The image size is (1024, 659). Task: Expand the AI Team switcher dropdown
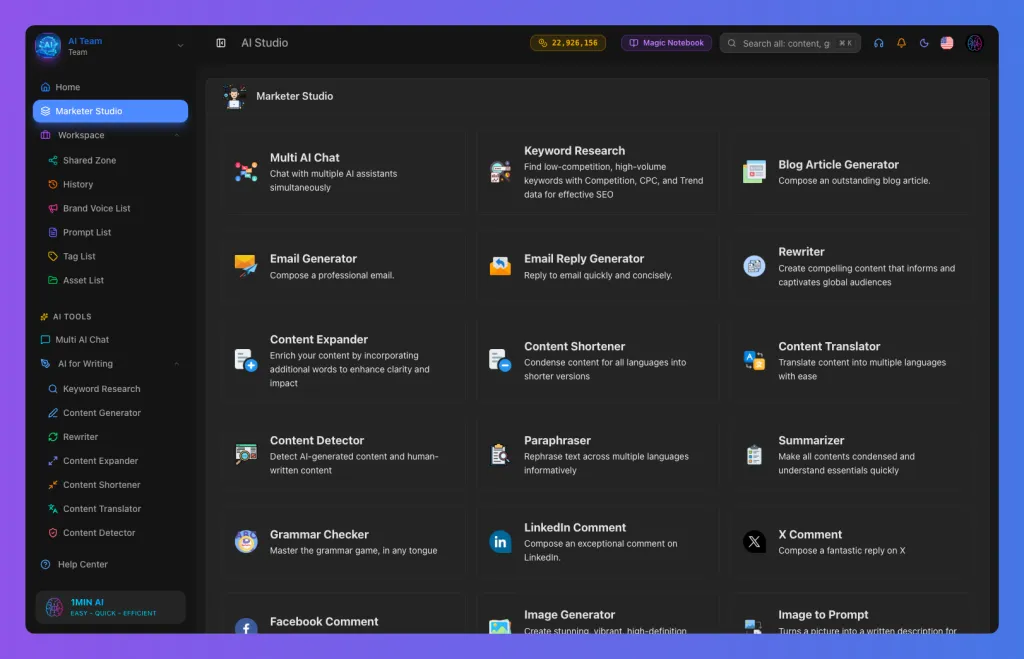point(180,46)
